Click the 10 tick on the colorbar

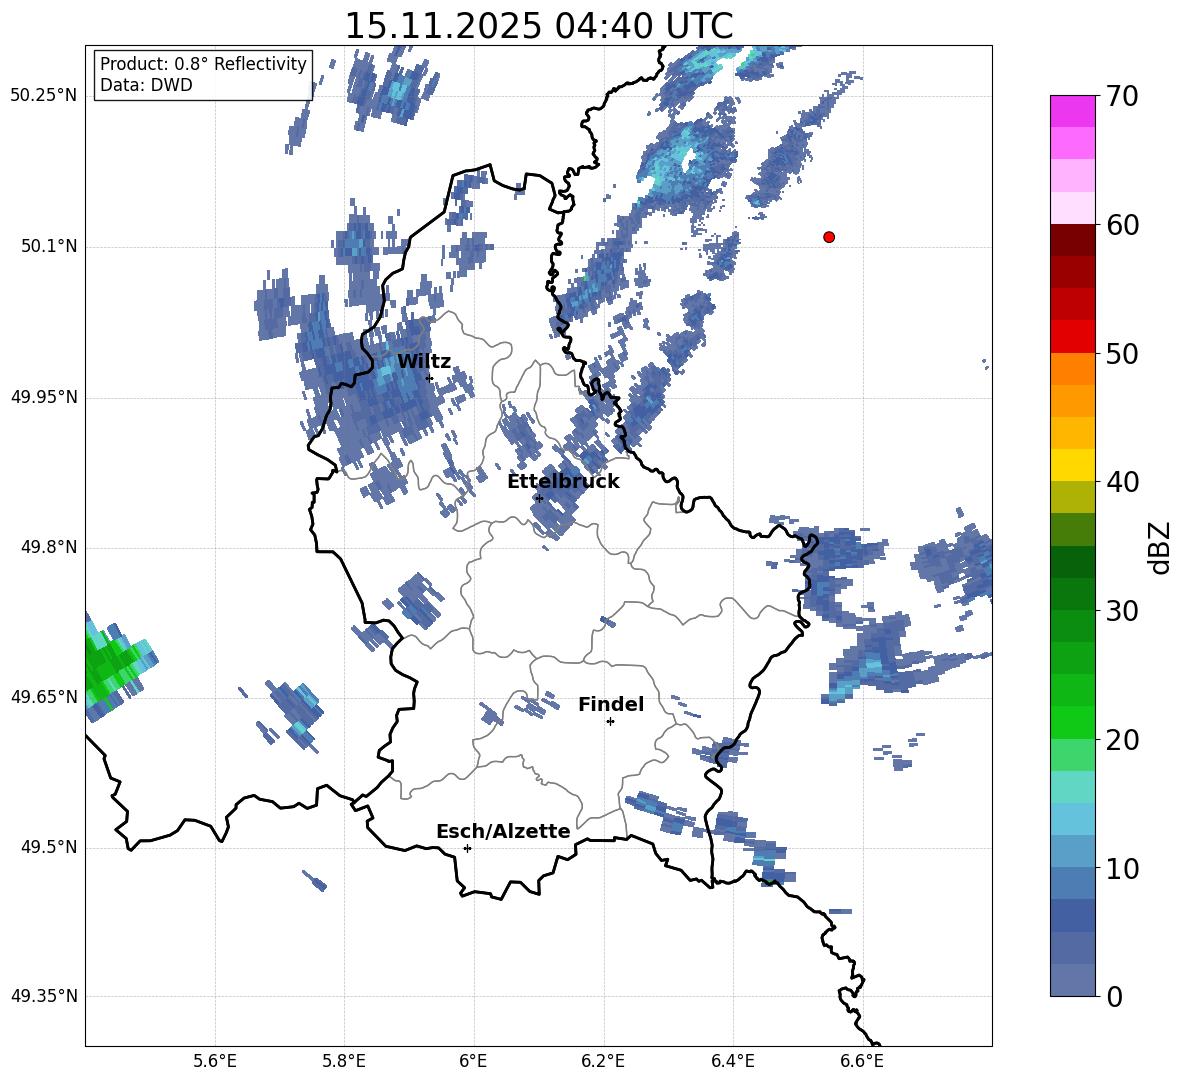tap(1122, 868)
